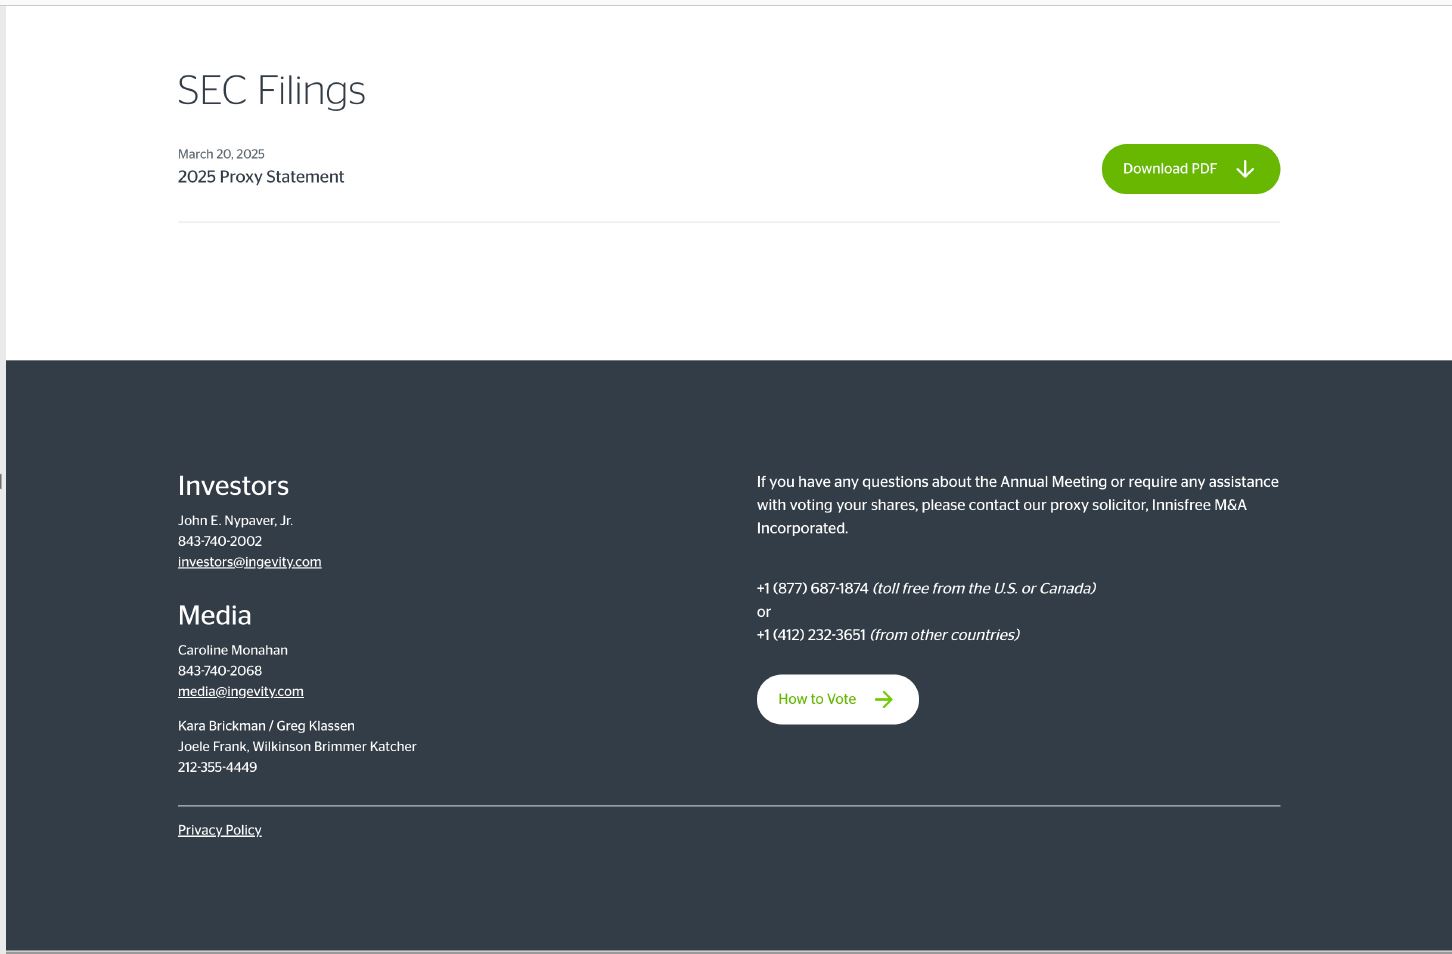Click the 2025 Proxy Statement filing title
Viewport: 1452px width, 954px height.
pos(261,177)
